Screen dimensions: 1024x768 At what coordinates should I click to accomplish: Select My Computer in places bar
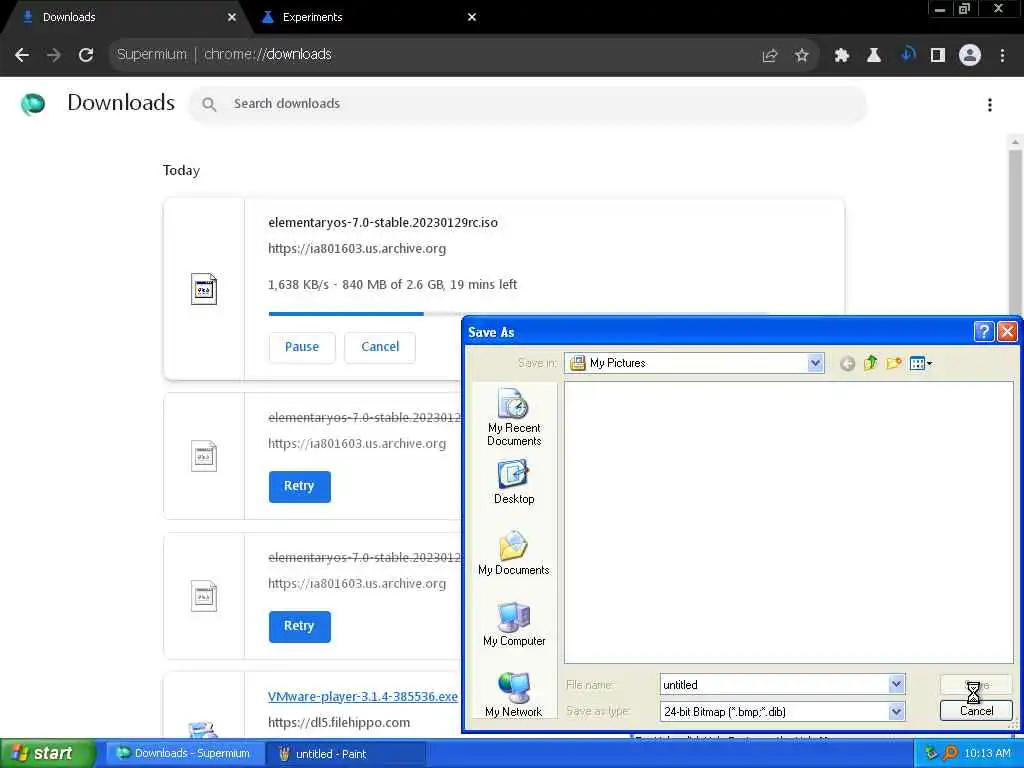[514, 624]
